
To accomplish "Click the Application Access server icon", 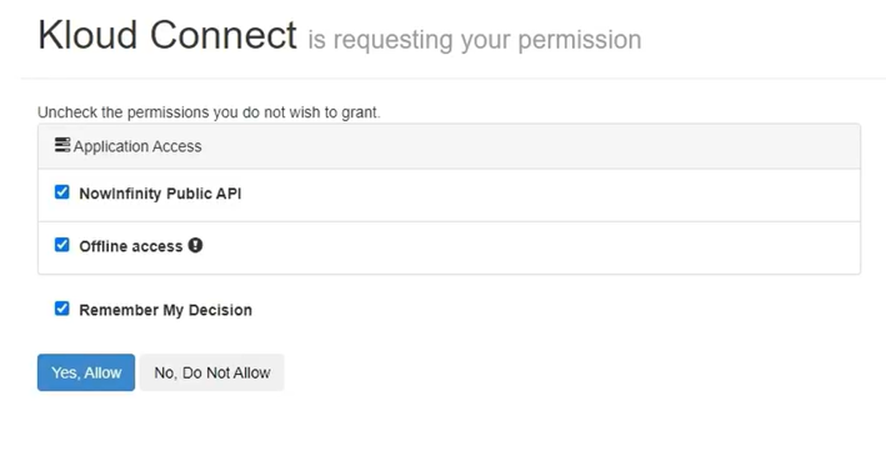I will click(62, 146).
